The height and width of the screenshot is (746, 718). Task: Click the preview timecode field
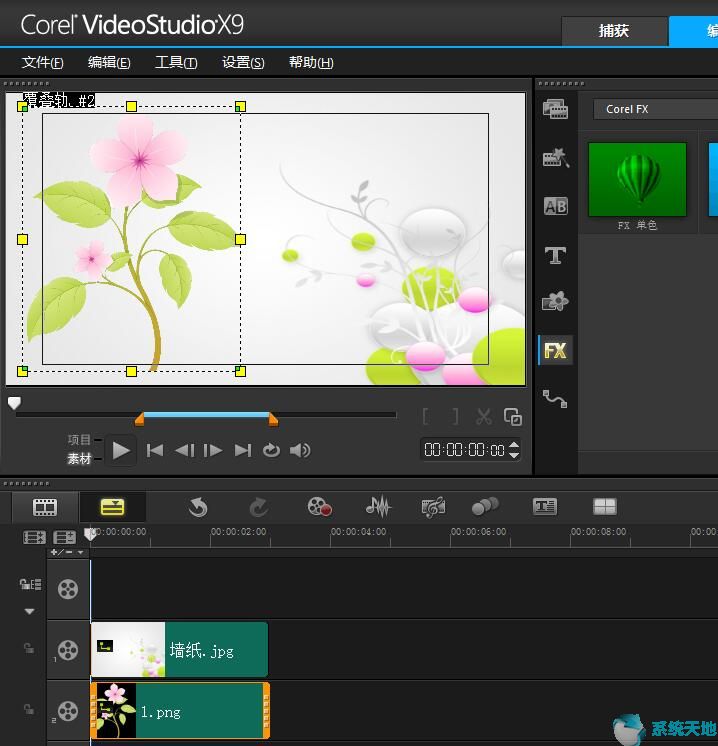pyautogui.click(x=465, y=450)
